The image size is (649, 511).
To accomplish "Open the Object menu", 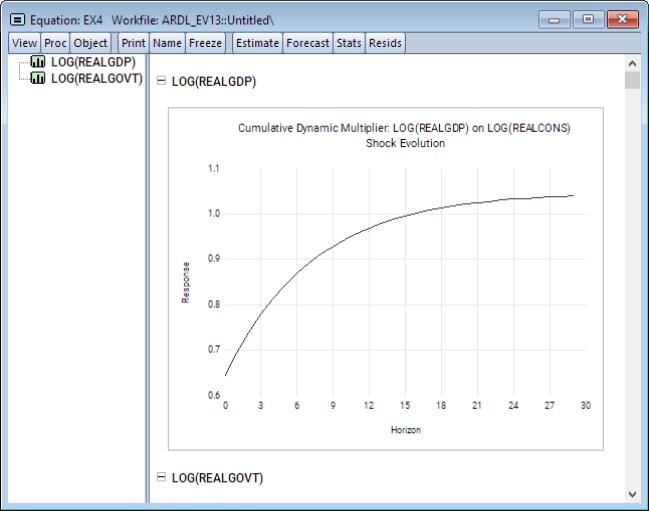I will click(x=90, y=43).
